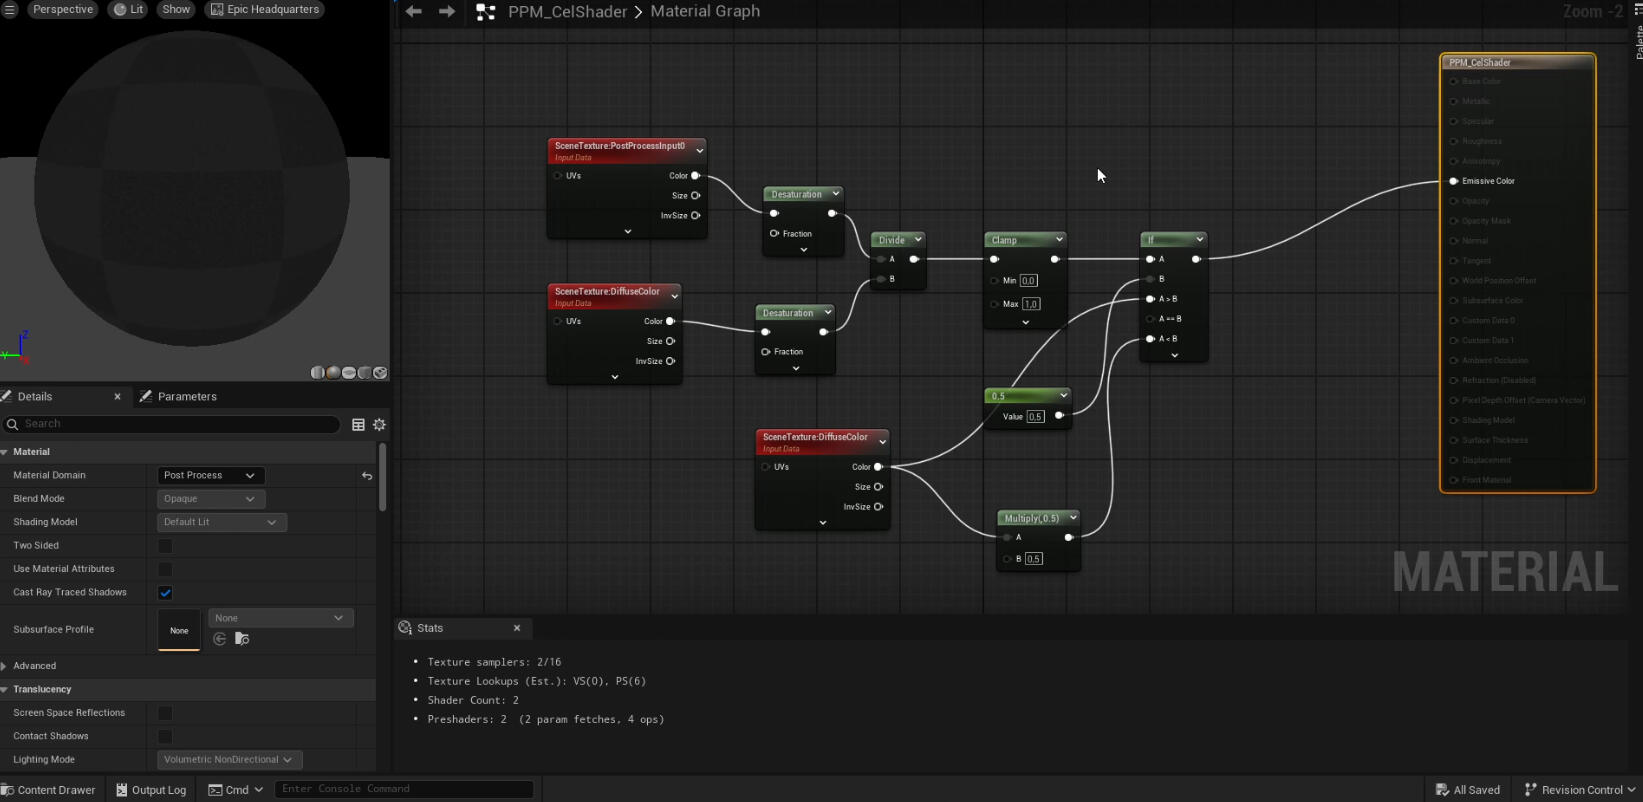This screenshot has width=1643, height=802.
Task: Click the back navigation arrow in graph header
Action: (414, 12)
